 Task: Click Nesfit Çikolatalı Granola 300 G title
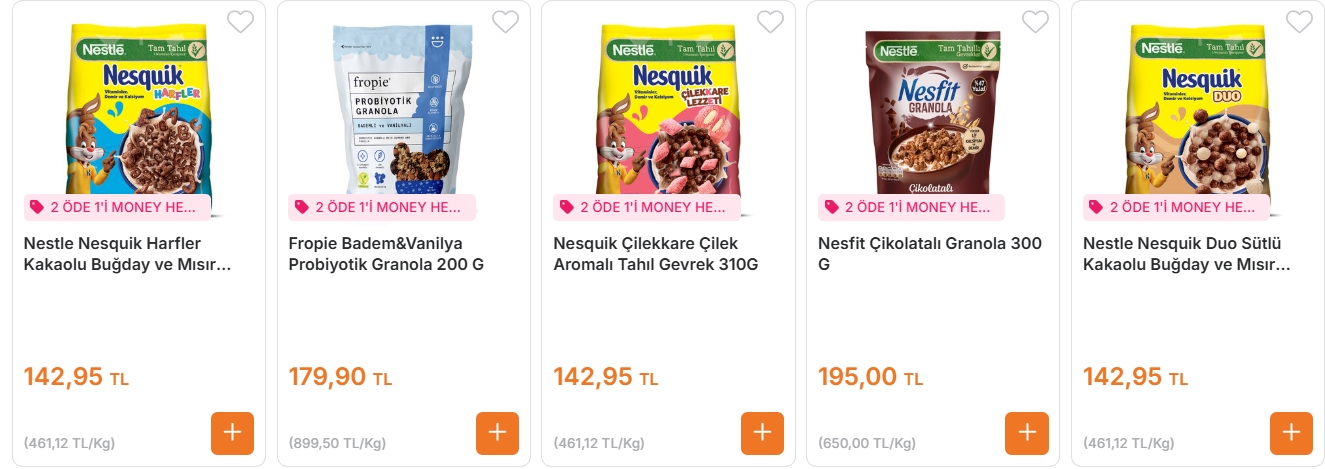coord(929,254)
